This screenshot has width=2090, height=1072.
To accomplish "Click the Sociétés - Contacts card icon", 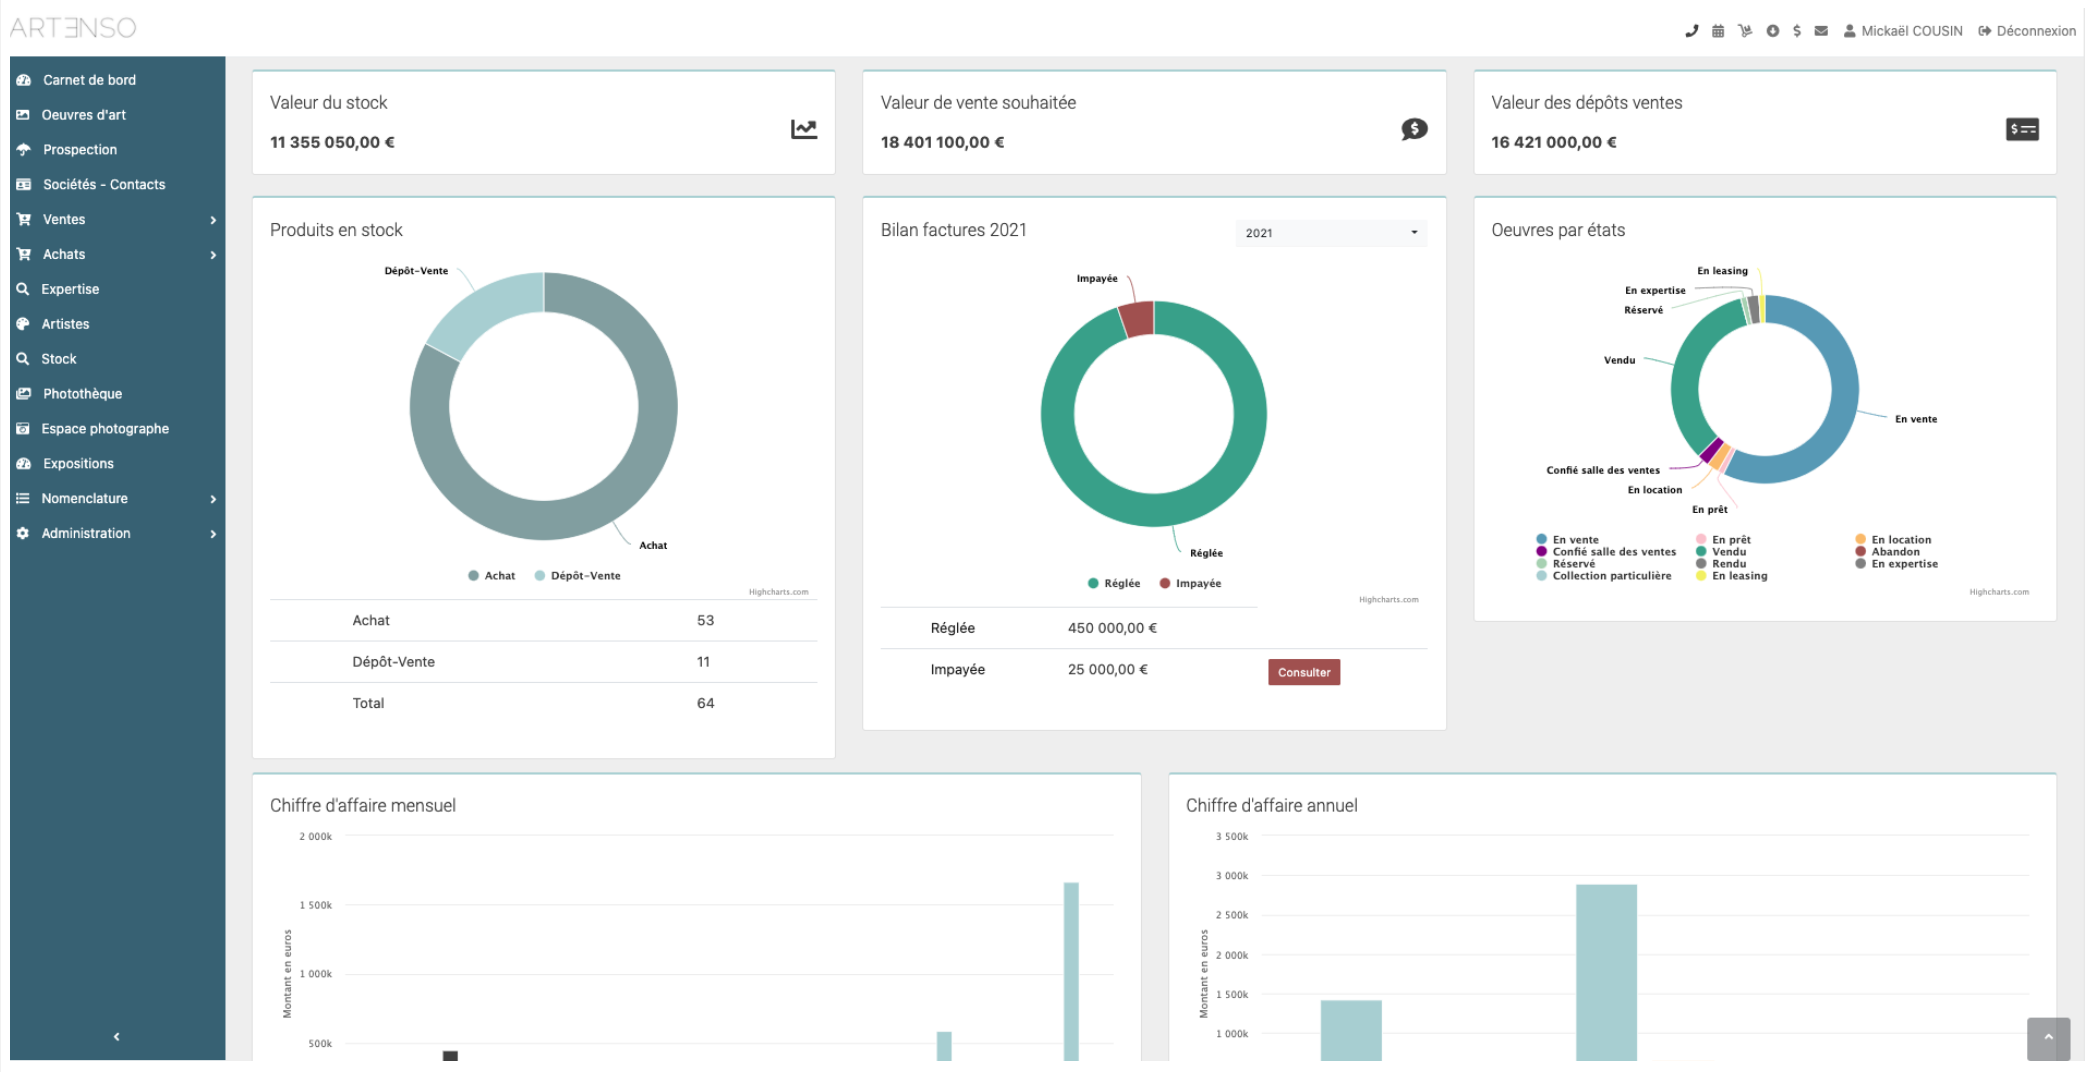I will point(24,184).
